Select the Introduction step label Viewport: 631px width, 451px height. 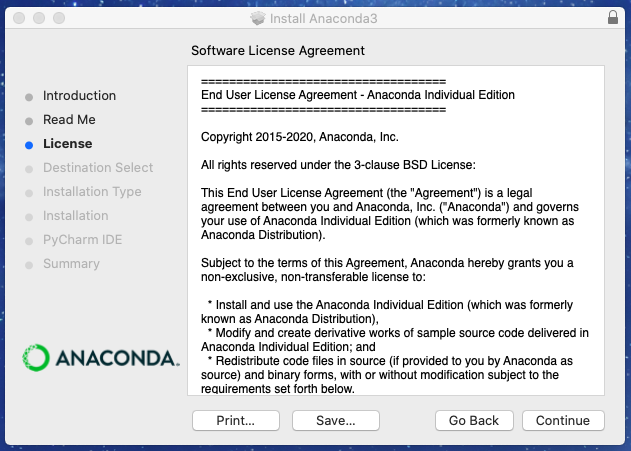click(79, 96)
